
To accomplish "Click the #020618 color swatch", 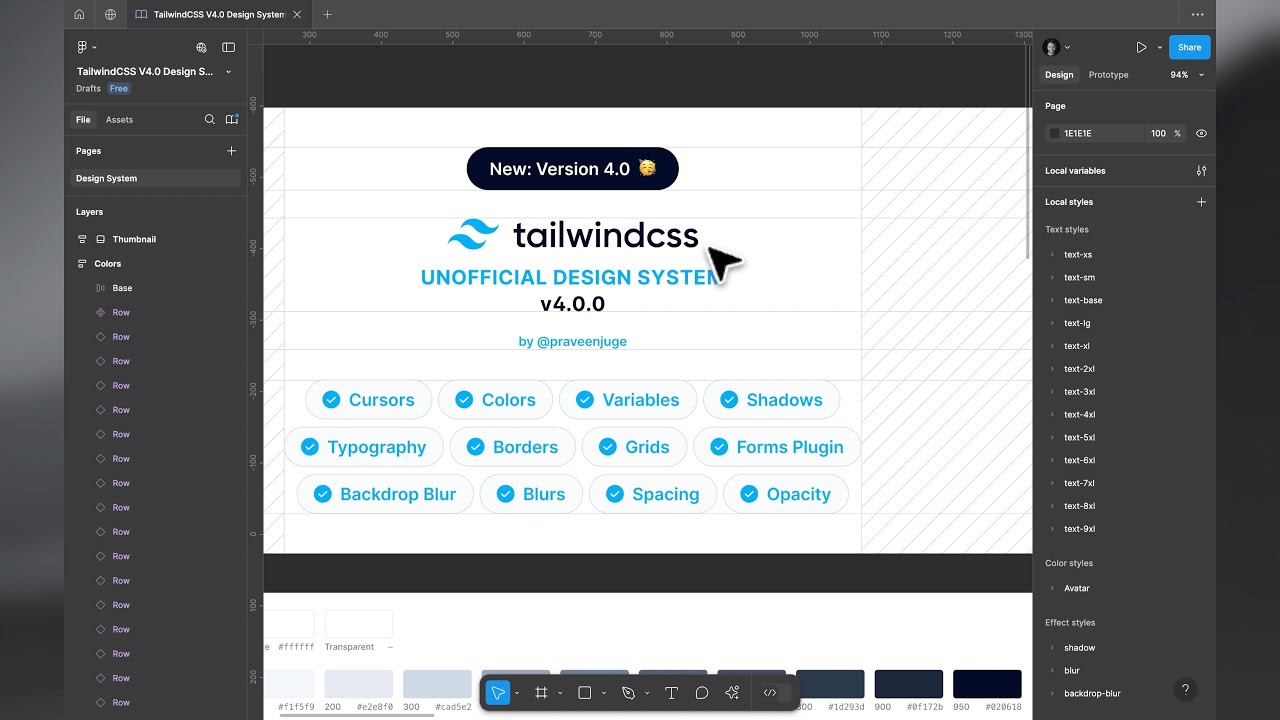I will (x=987, y=684).
